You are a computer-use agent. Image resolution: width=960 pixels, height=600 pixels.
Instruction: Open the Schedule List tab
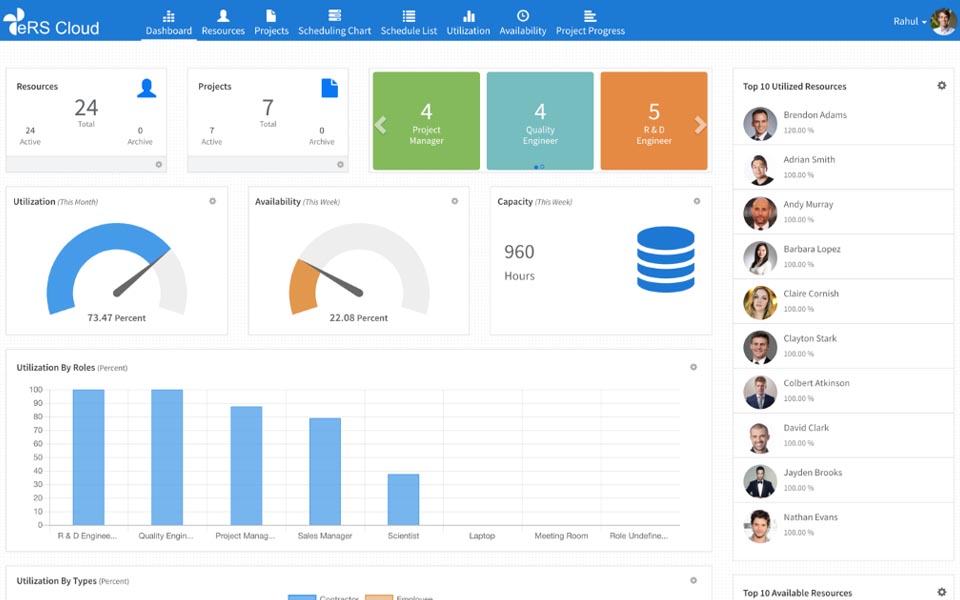pos(408,23)
